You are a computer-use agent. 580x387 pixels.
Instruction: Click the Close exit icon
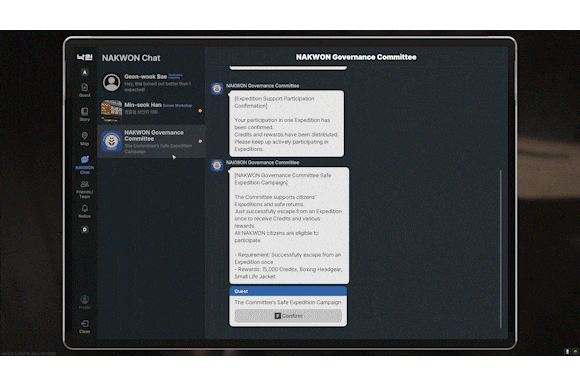tap(85, 326)
